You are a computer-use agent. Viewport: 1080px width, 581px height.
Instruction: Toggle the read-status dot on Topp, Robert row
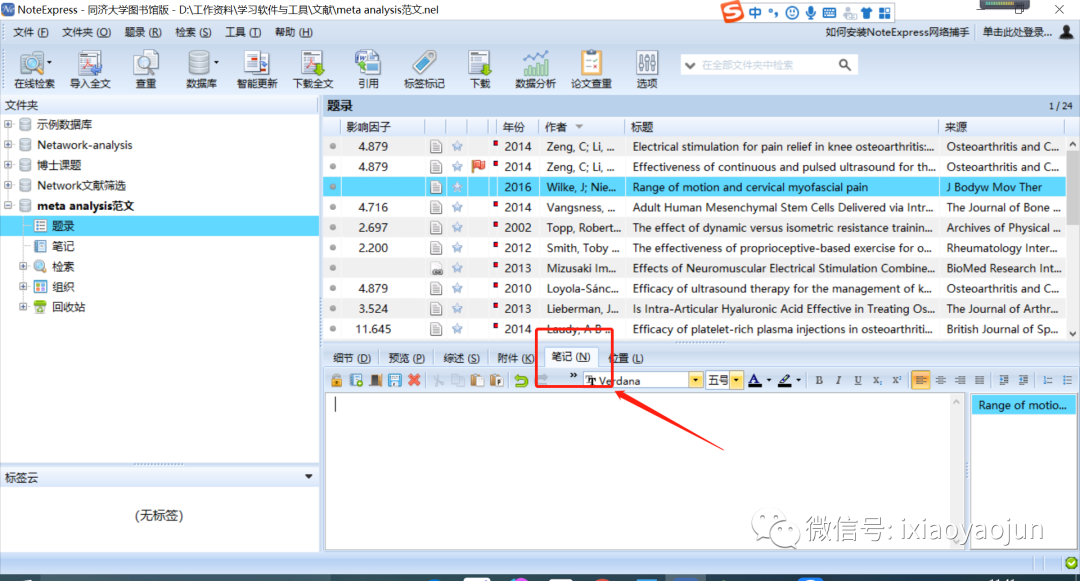pos(333,227)
